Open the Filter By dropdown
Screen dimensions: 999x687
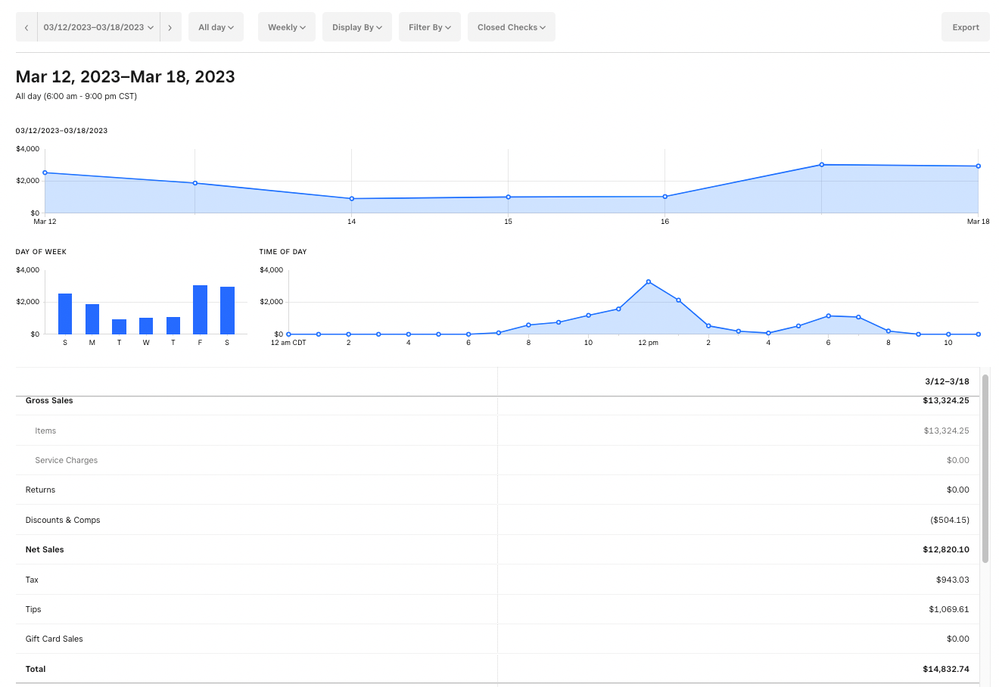[429, 27]
